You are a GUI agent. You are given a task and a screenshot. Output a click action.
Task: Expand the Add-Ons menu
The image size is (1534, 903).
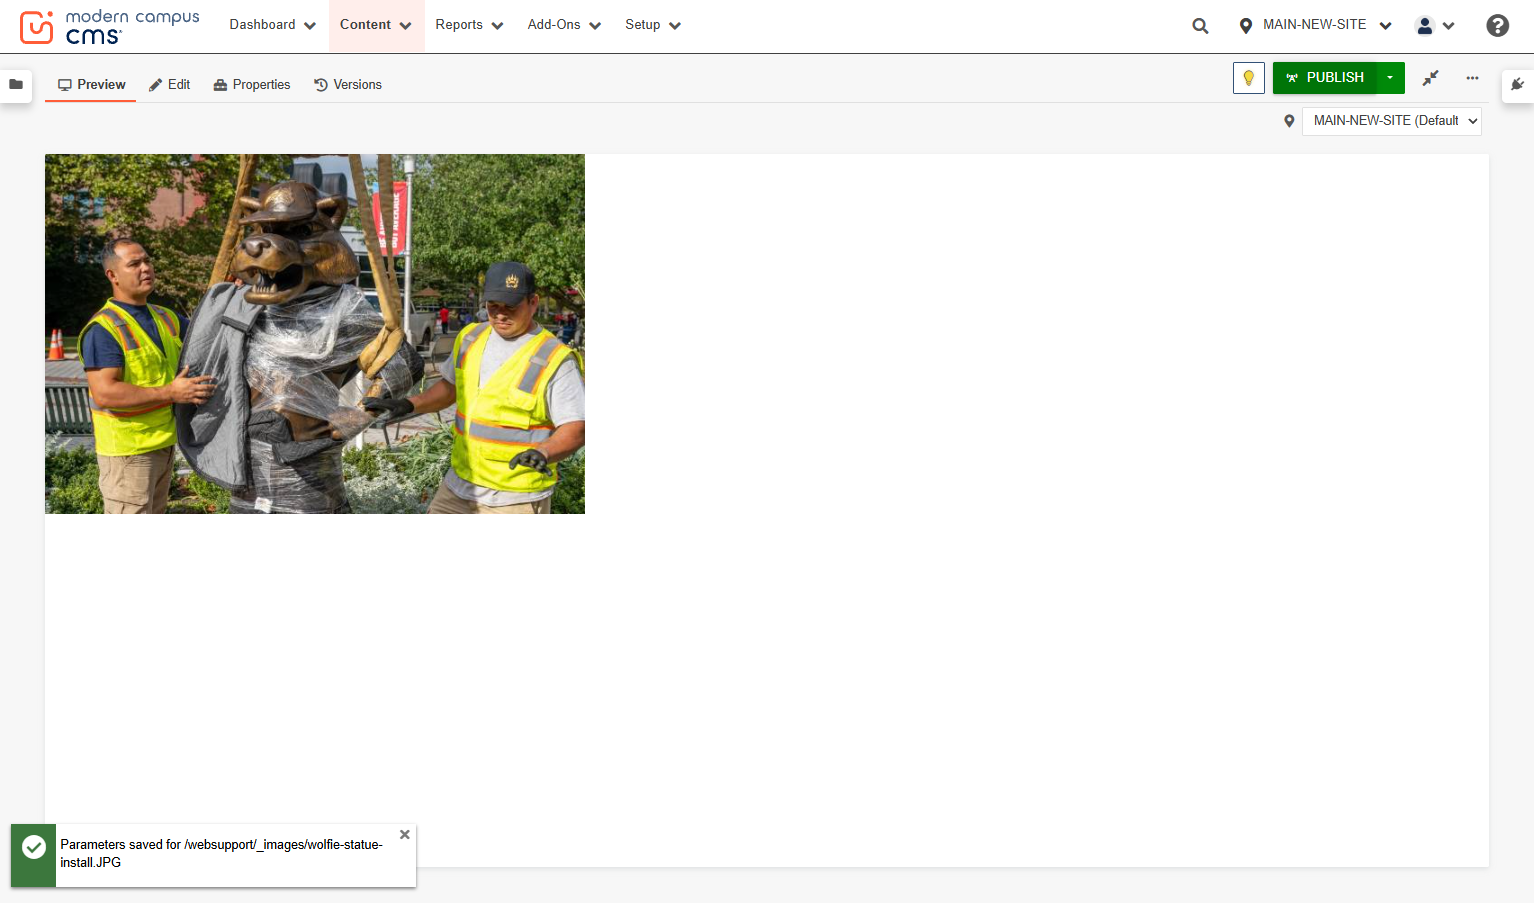click(x=564, y=25)
